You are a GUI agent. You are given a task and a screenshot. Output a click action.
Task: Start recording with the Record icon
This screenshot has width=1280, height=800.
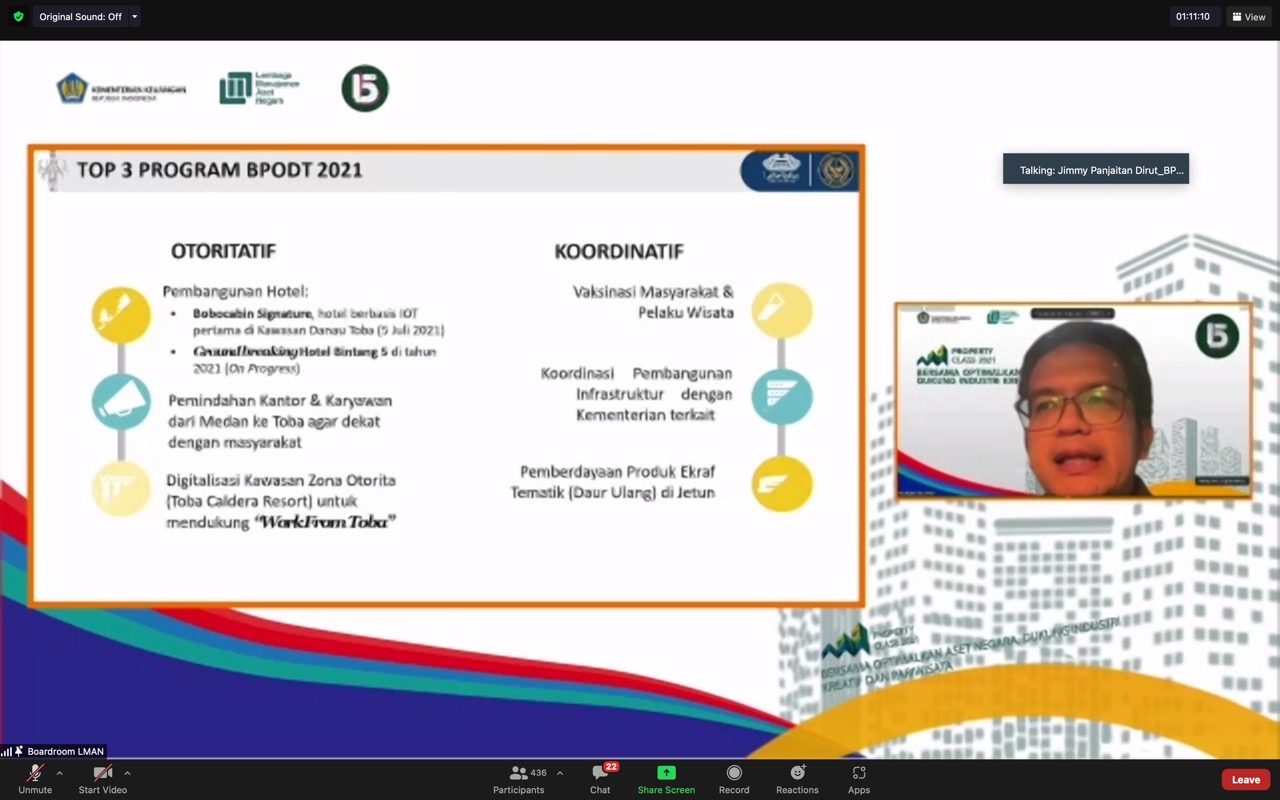tap(734, 778)
